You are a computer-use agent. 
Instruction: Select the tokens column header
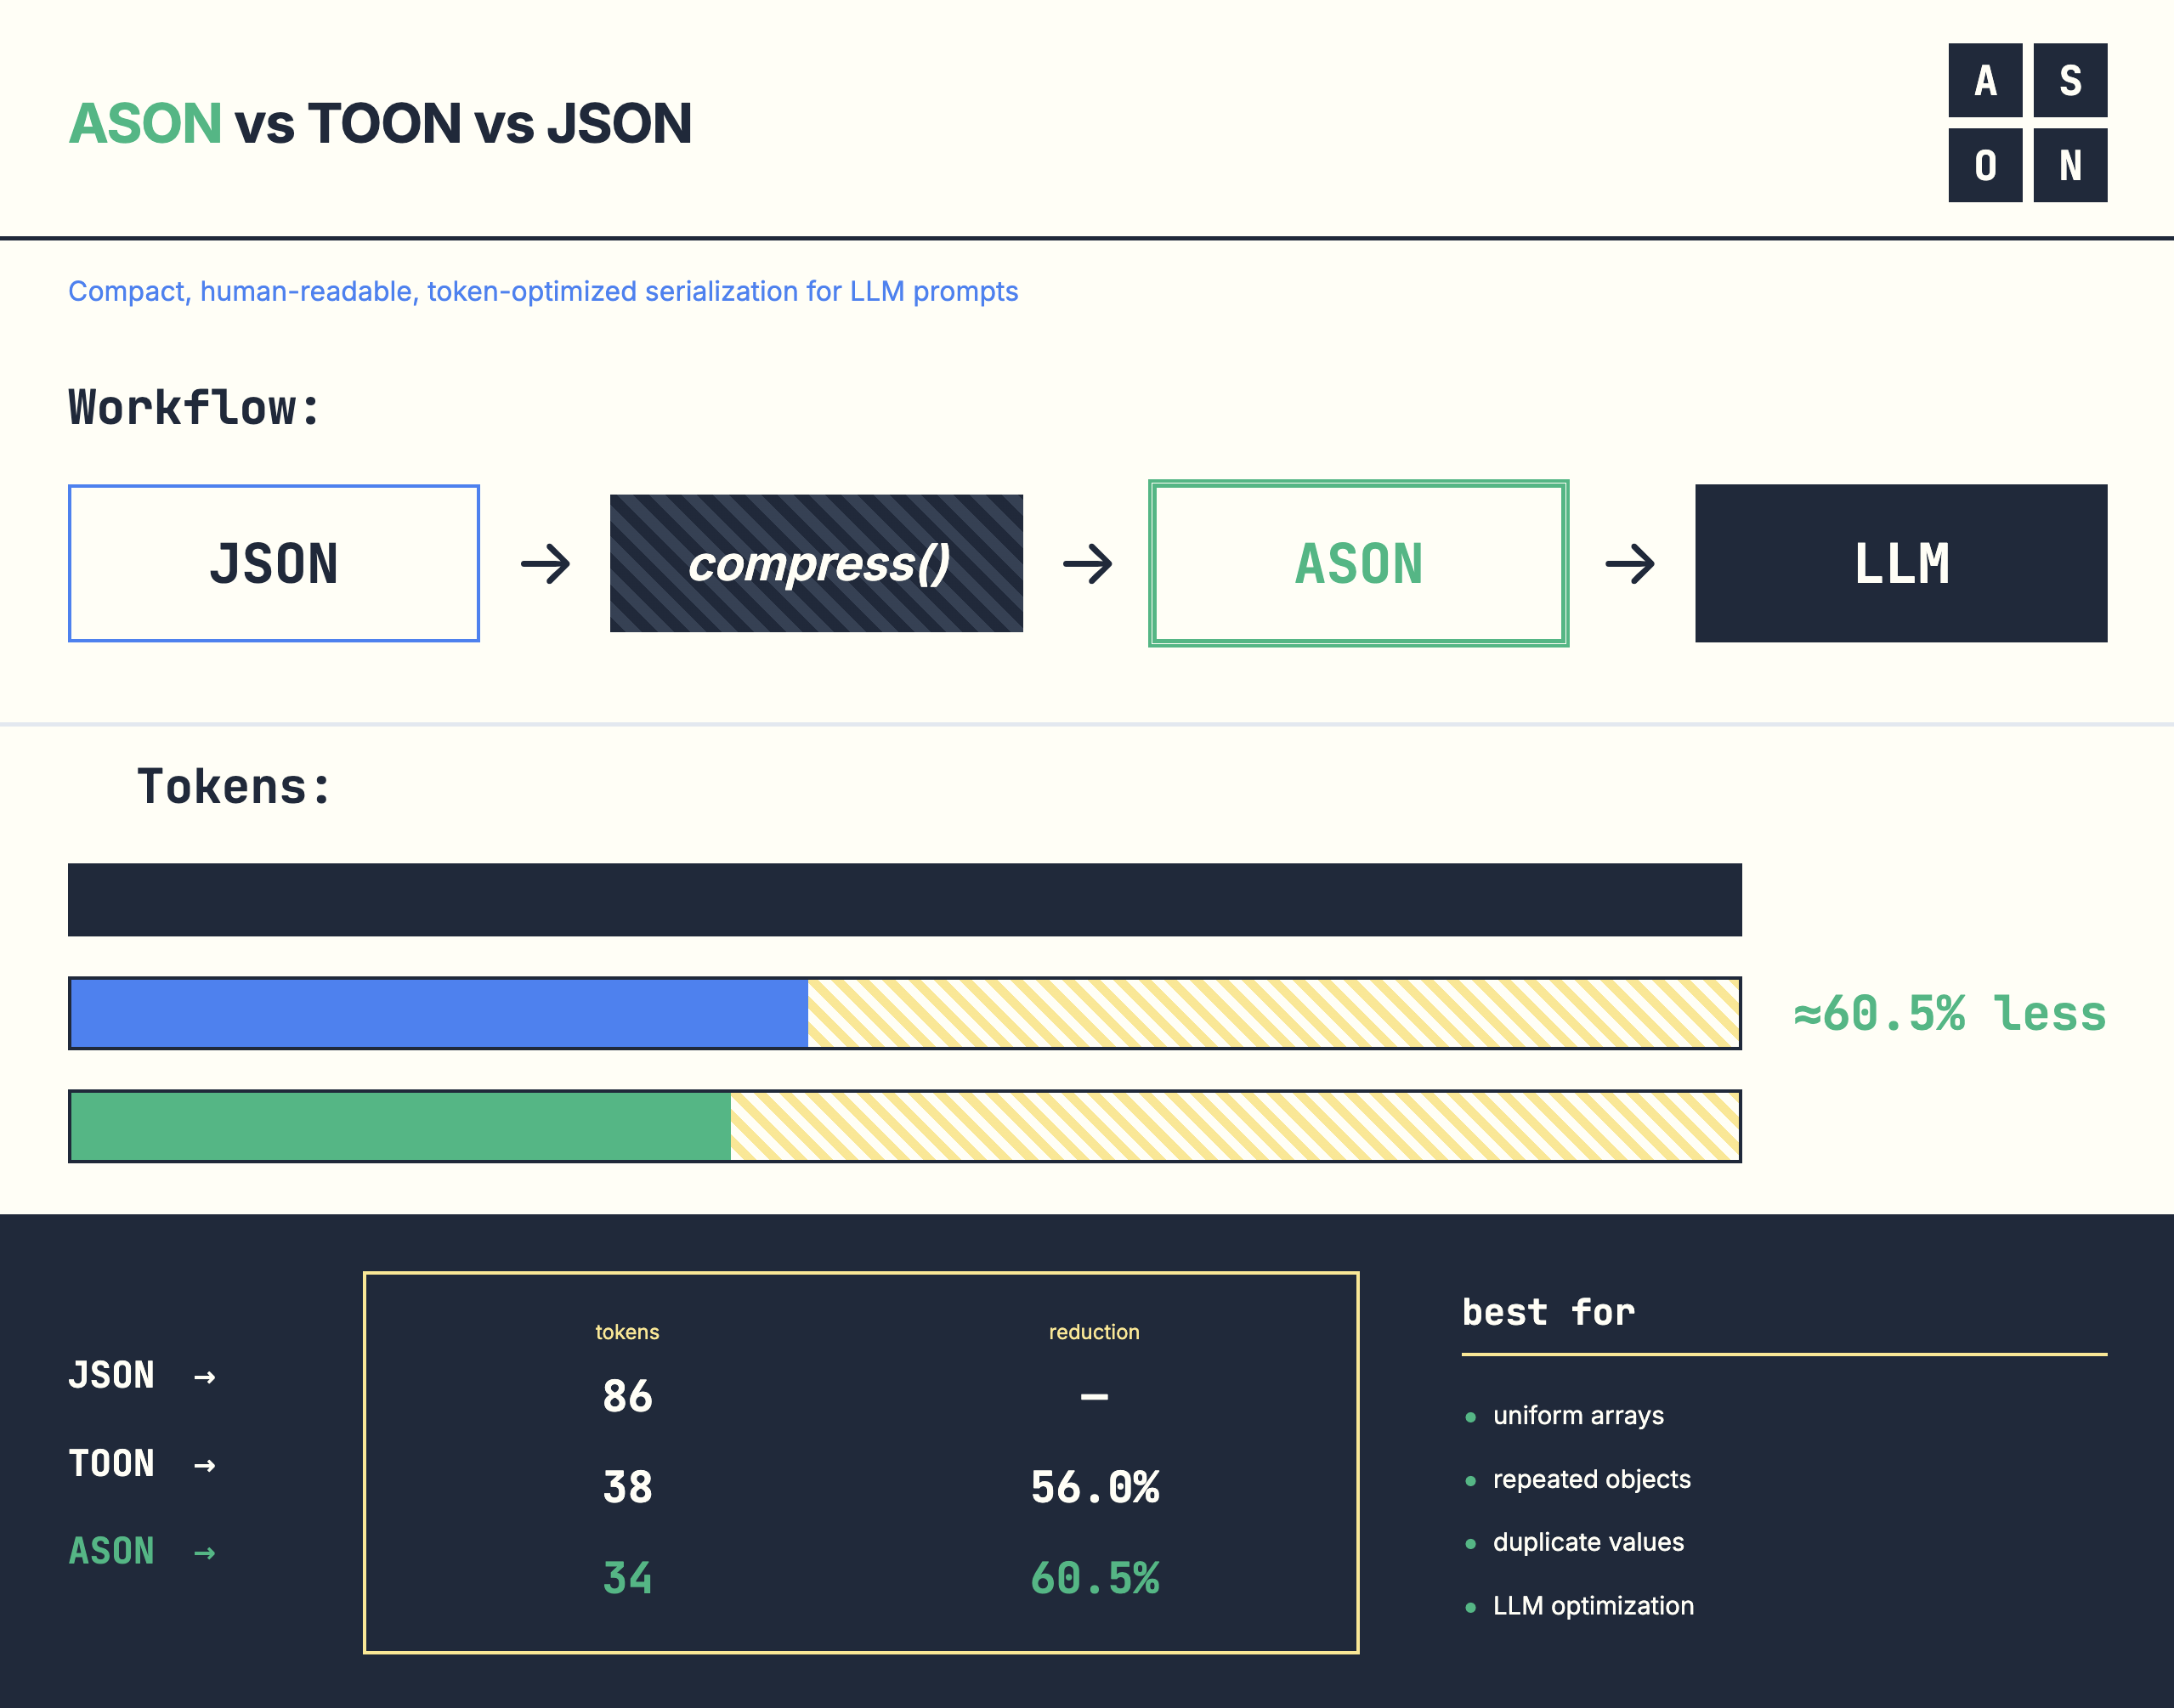coord(627,1332)
